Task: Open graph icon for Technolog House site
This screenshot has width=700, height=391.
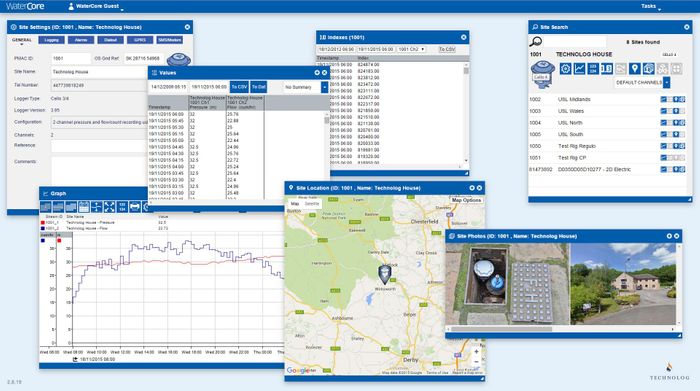Action: [x=579, y=69]
